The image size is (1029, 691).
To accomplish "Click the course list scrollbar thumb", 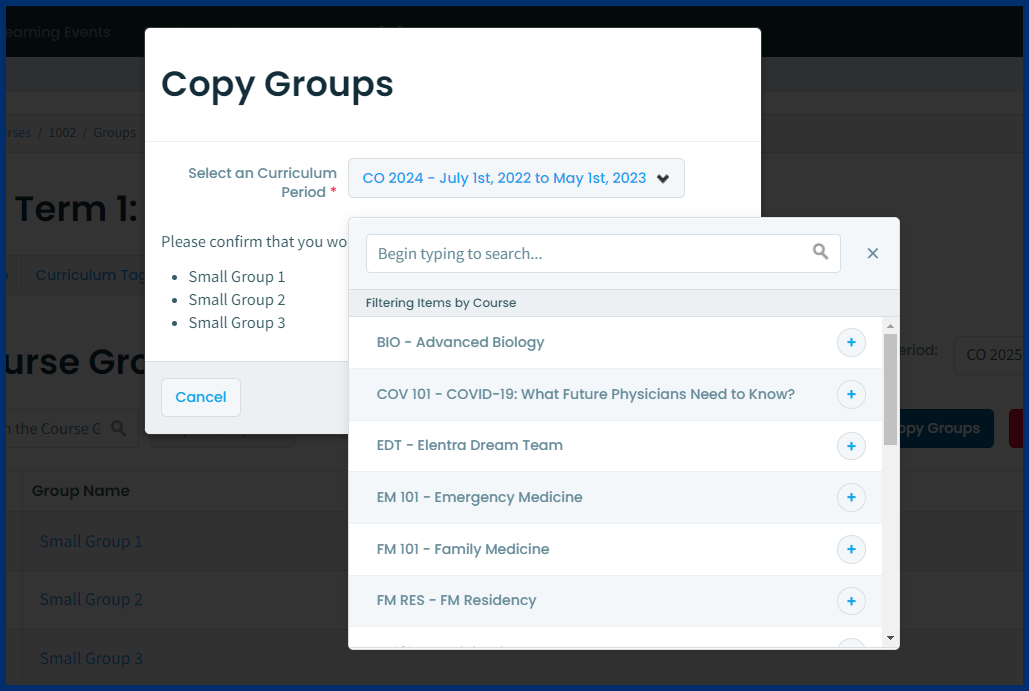I will point(890,390).
